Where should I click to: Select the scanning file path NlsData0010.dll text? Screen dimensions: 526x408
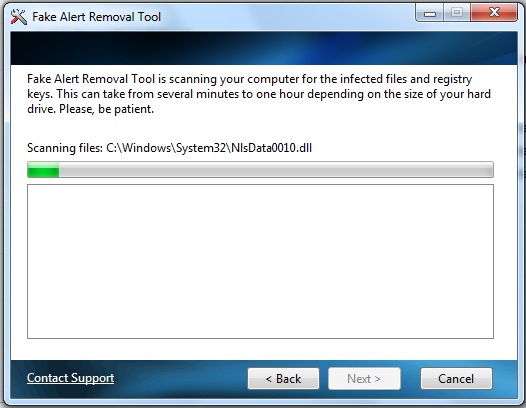(209, 148)
